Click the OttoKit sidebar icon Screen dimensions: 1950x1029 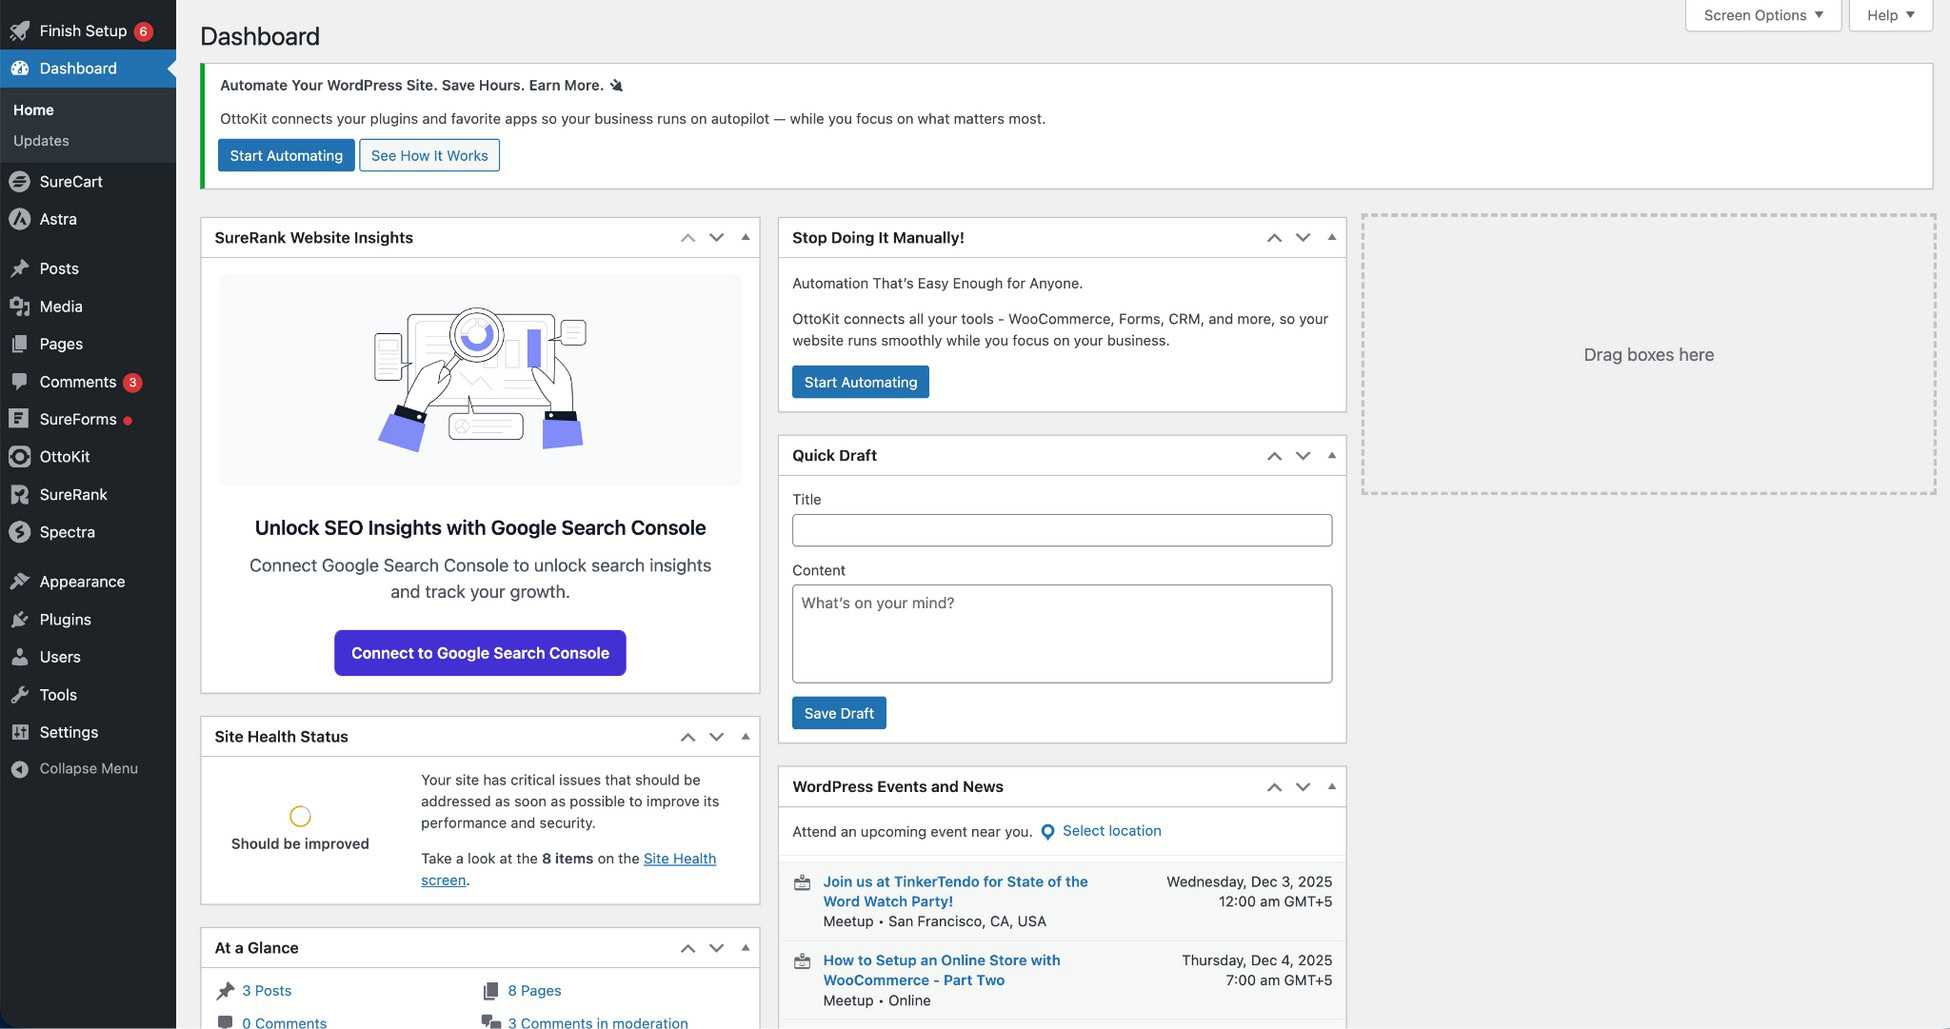(x=21, y=456)
